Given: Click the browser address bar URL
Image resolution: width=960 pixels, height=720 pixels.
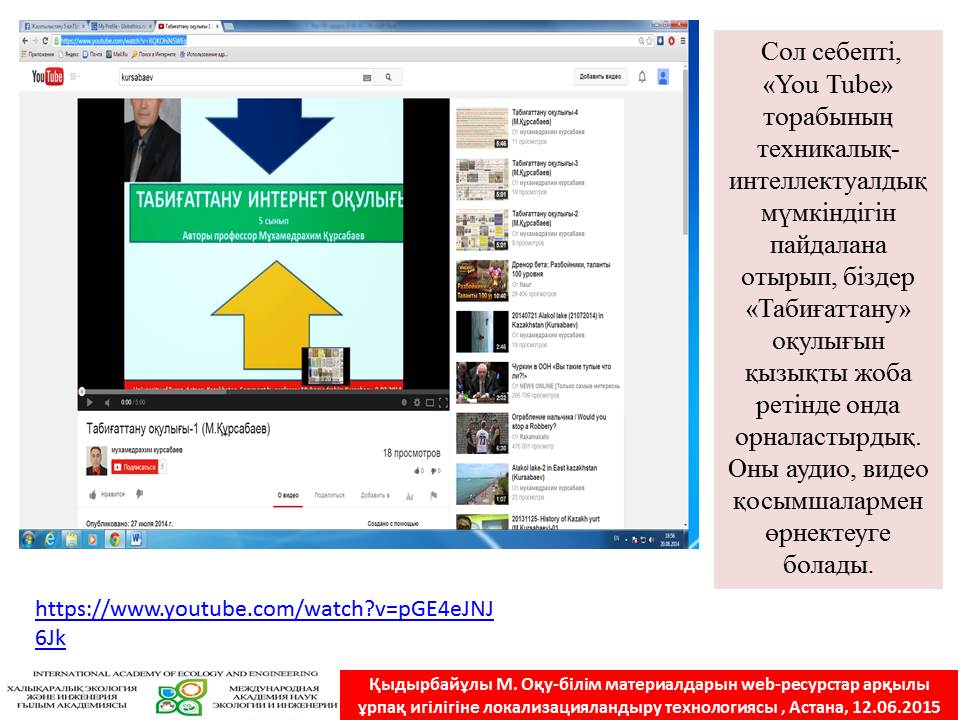Looking at the screenshot, I should [124, 41].
